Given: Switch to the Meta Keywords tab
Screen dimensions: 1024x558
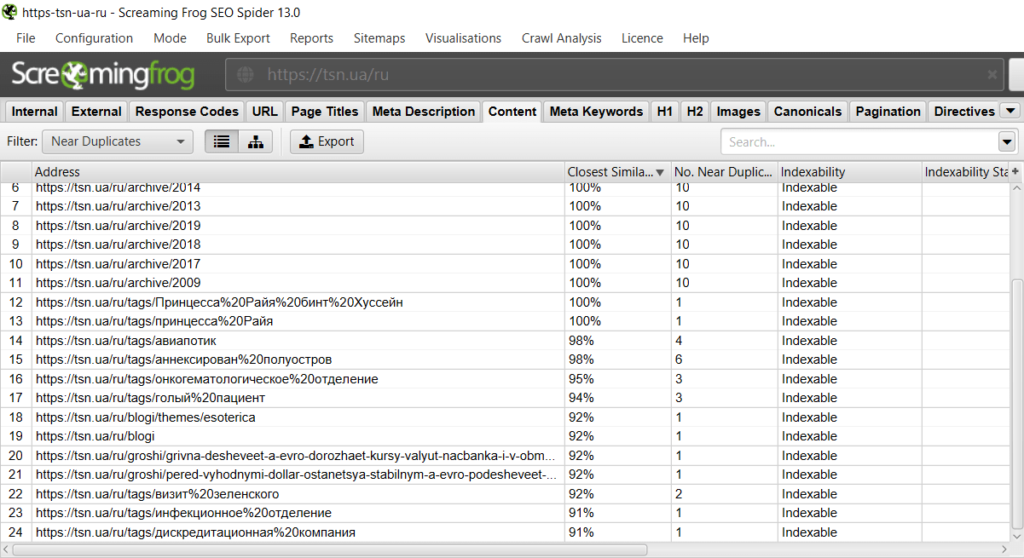Looking at the screenshot, I should tap(596, 111).
